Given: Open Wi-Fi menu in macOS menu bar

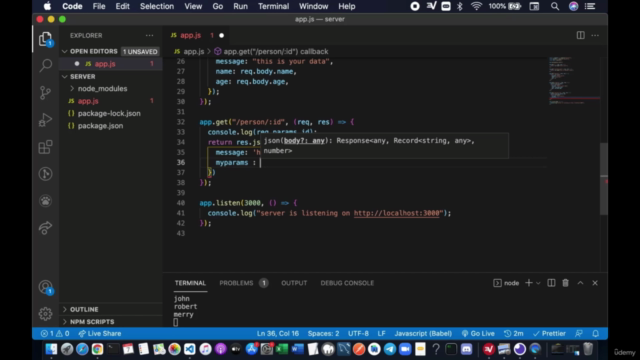Looking at the screenshot, I should (x=476, y=6).
